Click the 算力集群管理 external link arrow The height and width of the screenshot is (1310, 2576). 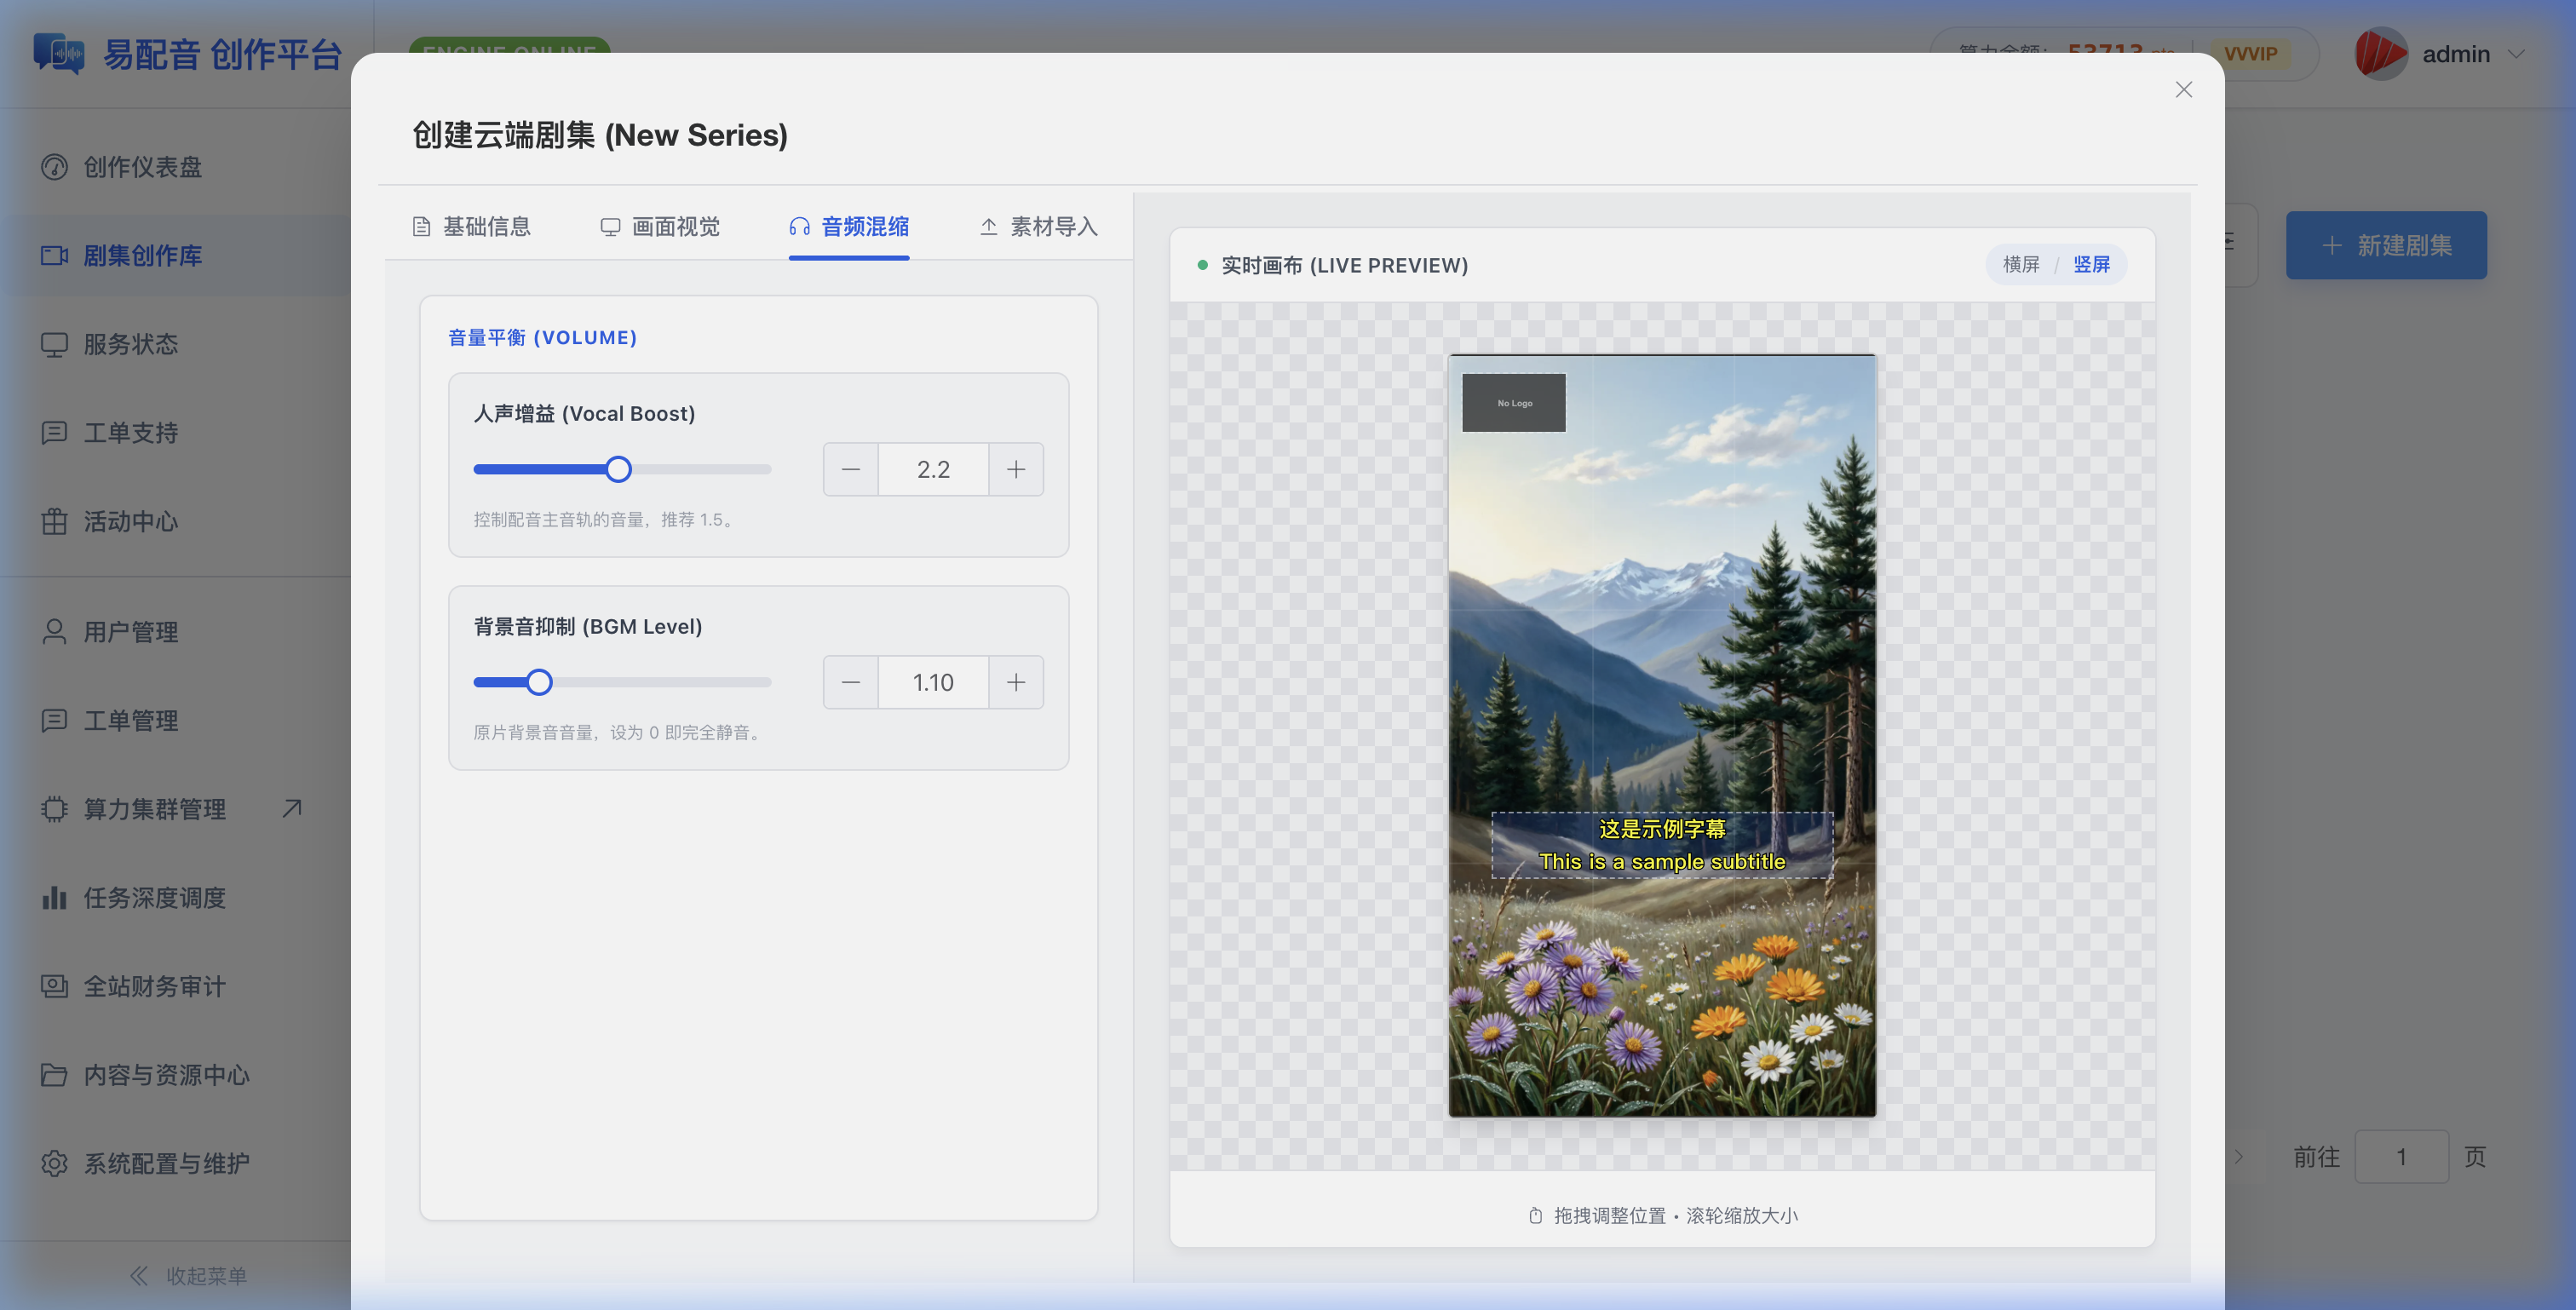[292, 808]
